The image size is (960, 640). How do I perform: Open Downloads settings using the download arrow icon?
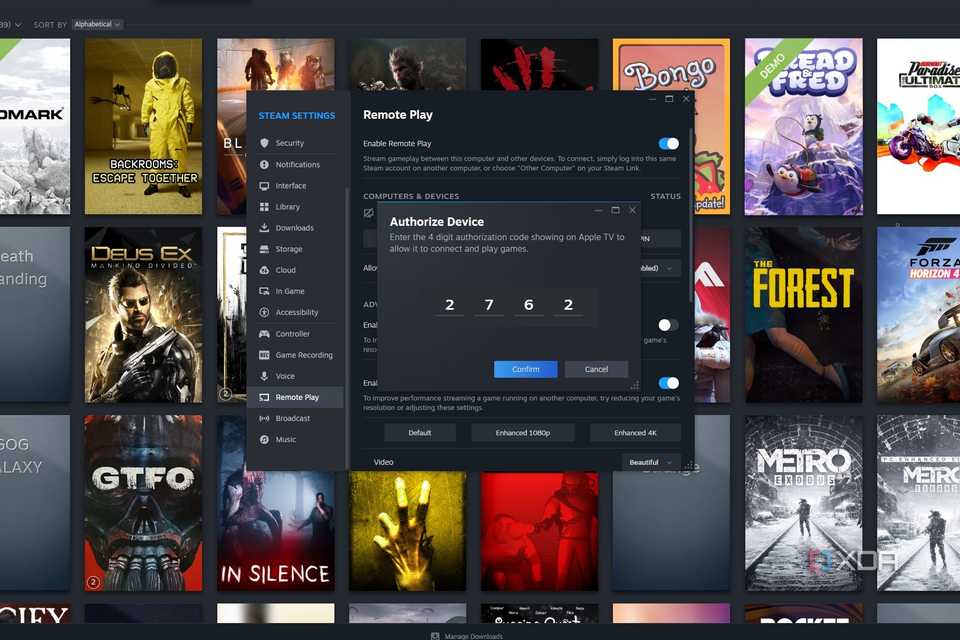[x=267, y=227]
